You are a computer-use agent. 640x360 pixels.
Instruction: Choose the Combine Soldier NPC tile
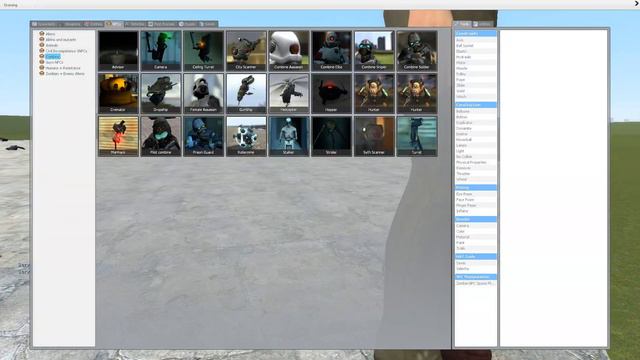417,51
